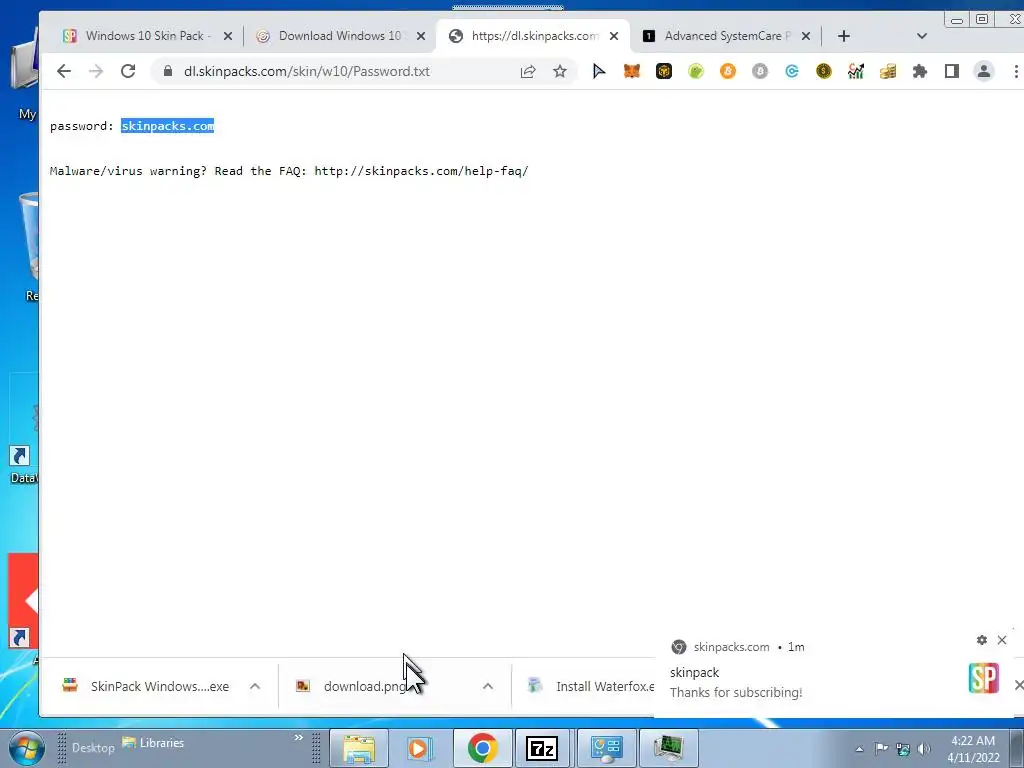Click the SP logo in the notification

[x=984, y=678]
